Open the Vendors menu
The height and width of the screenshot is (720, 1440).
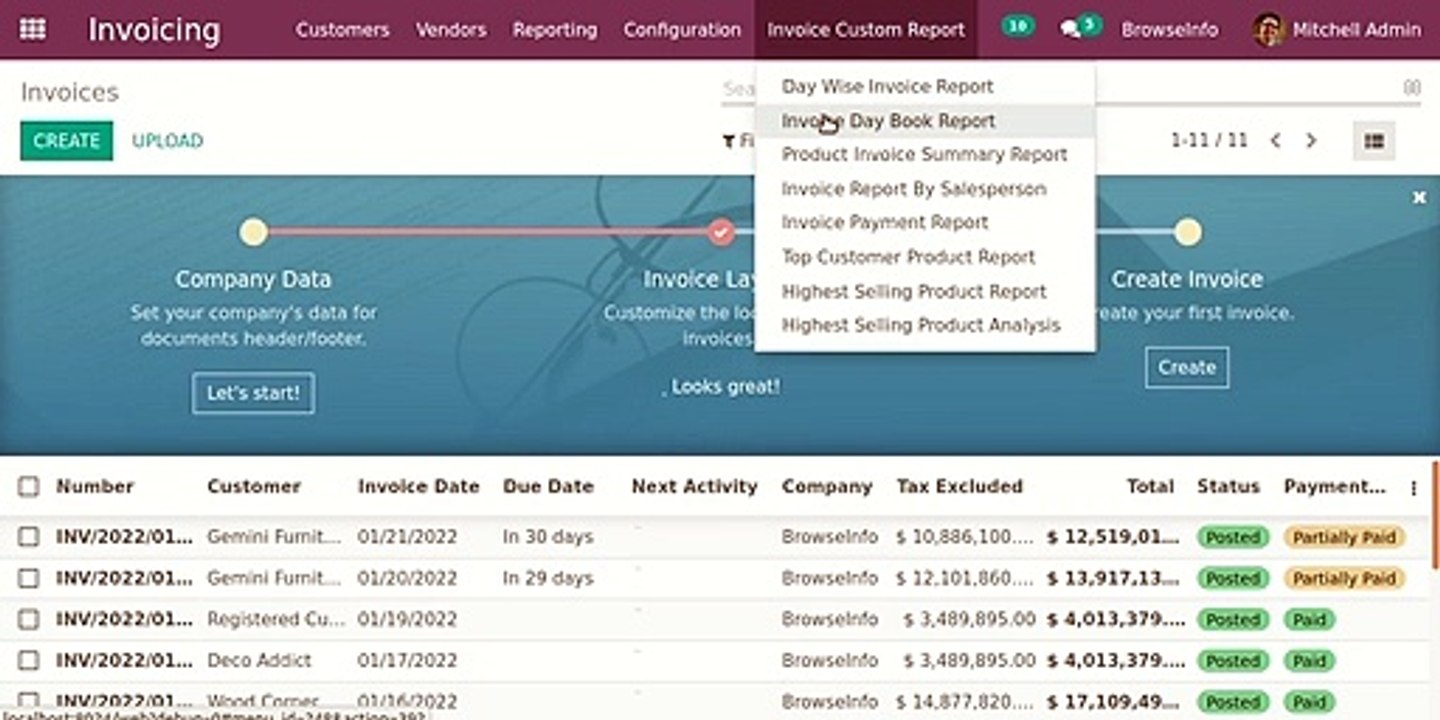coord(451,30)
